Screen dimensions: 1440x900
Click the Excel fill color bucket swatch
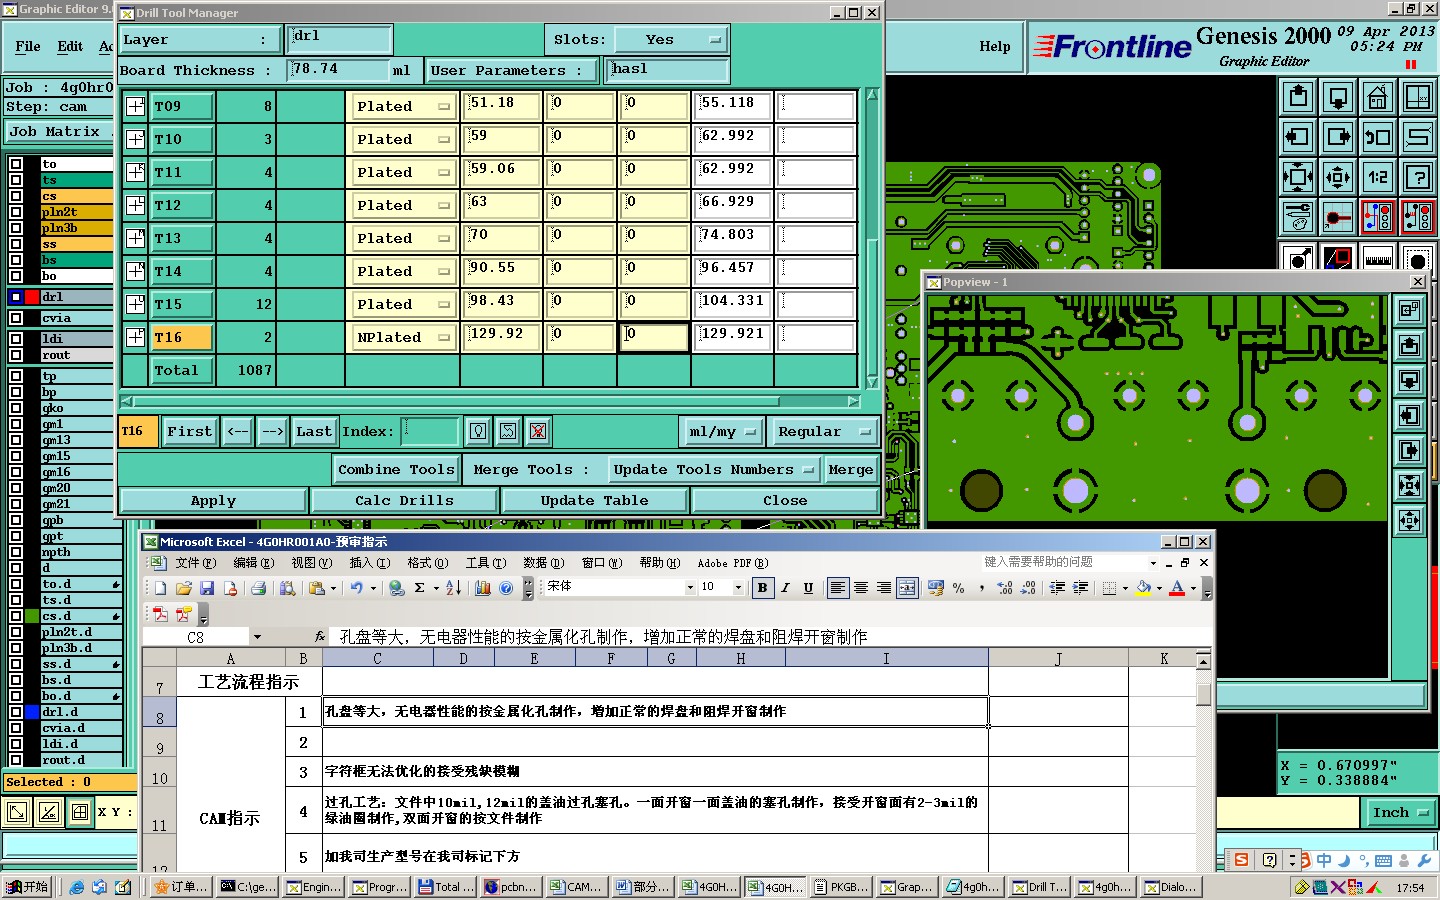pyautogui.click(x=1144, y=588)
